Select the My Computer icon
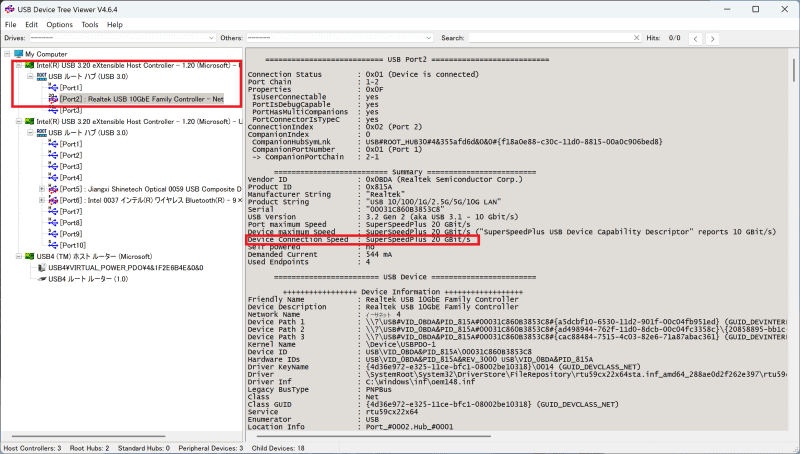800x454 pixels. 19,54
